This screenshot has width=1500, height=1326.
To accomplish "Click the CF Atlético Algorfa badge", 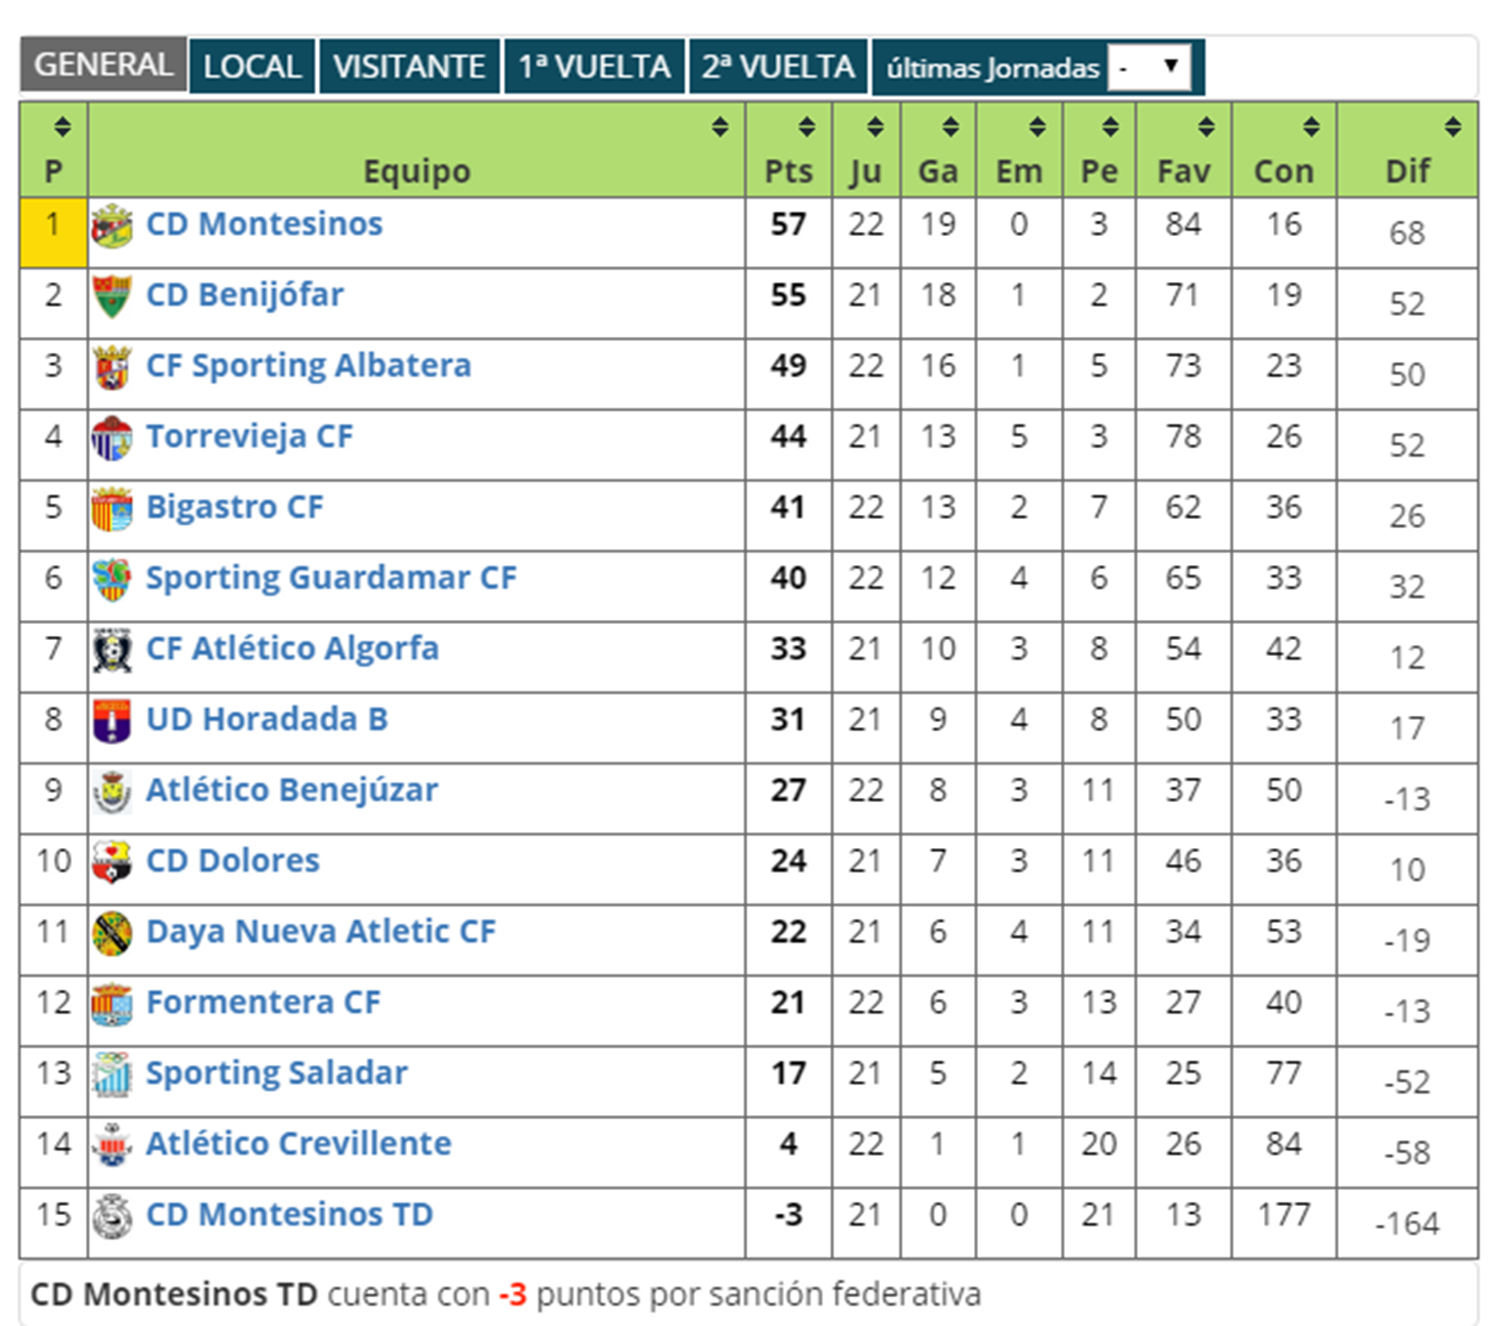I will click(x=111, y=650).
